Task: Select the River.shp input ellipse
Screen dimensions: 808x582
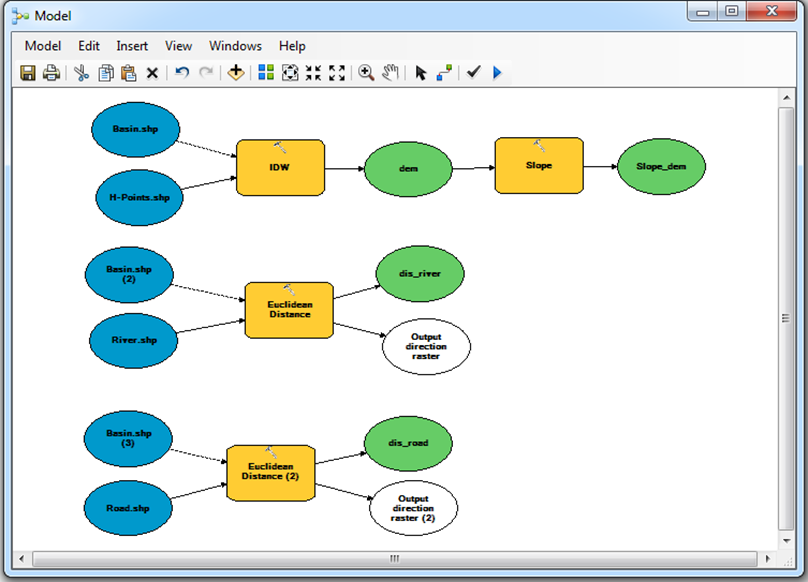Action: click(x=133, y=340)
